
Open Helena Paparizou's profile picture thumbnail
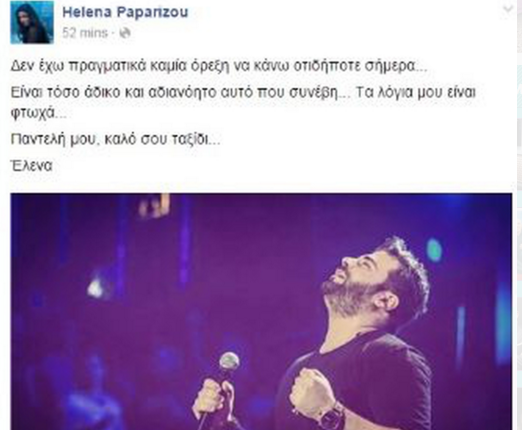(x=32, y=22)
